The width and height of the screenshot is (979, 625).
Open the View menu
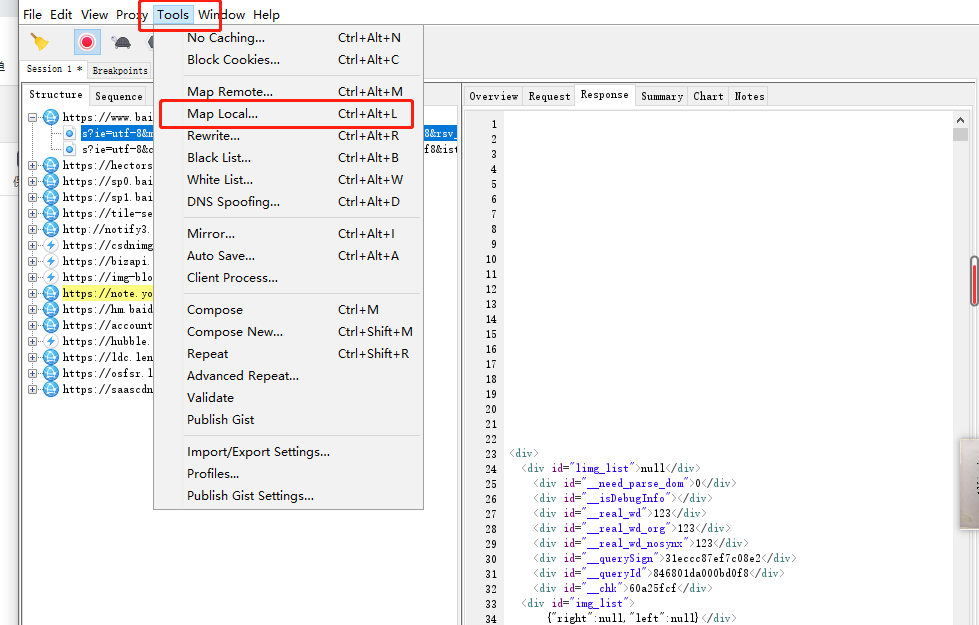click(94, 14)
